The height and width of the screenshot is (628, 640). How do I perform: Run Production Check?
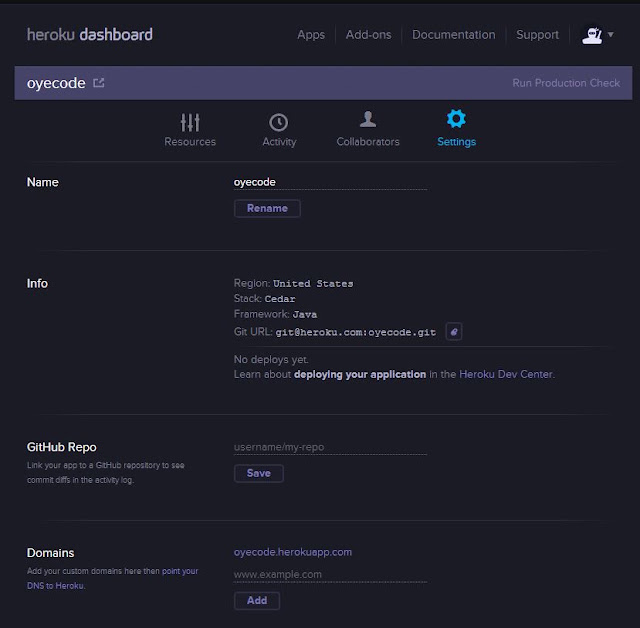pos(566,83)
